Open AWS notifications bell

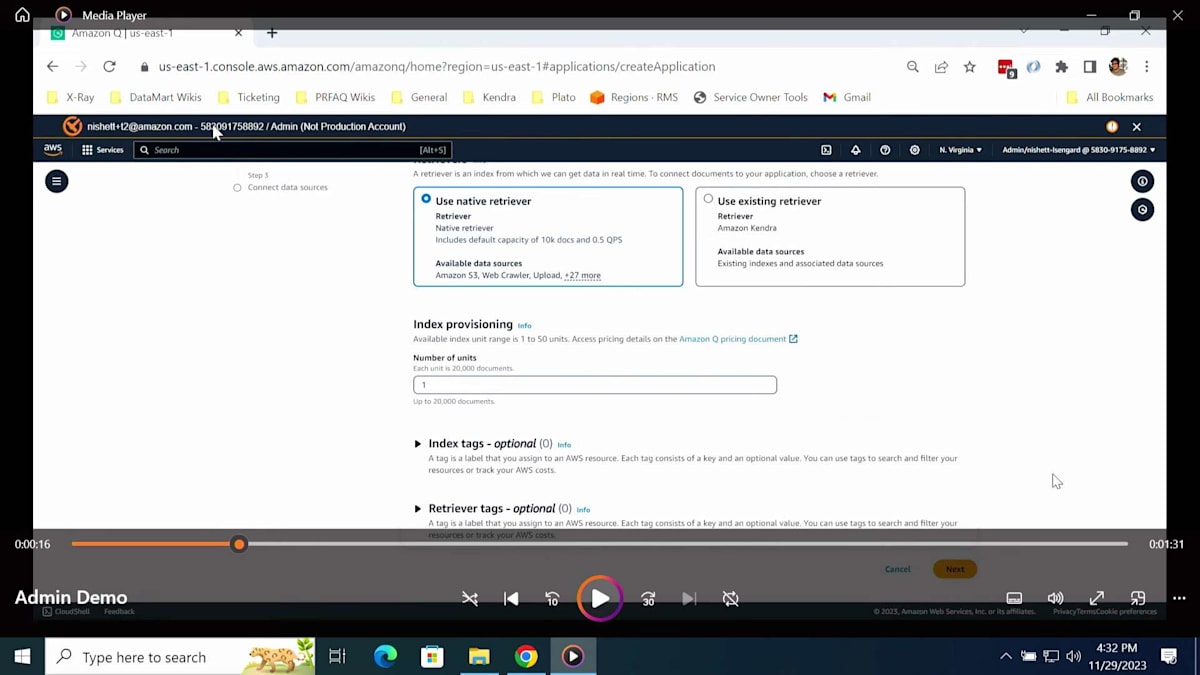click(x=855, y=150)
